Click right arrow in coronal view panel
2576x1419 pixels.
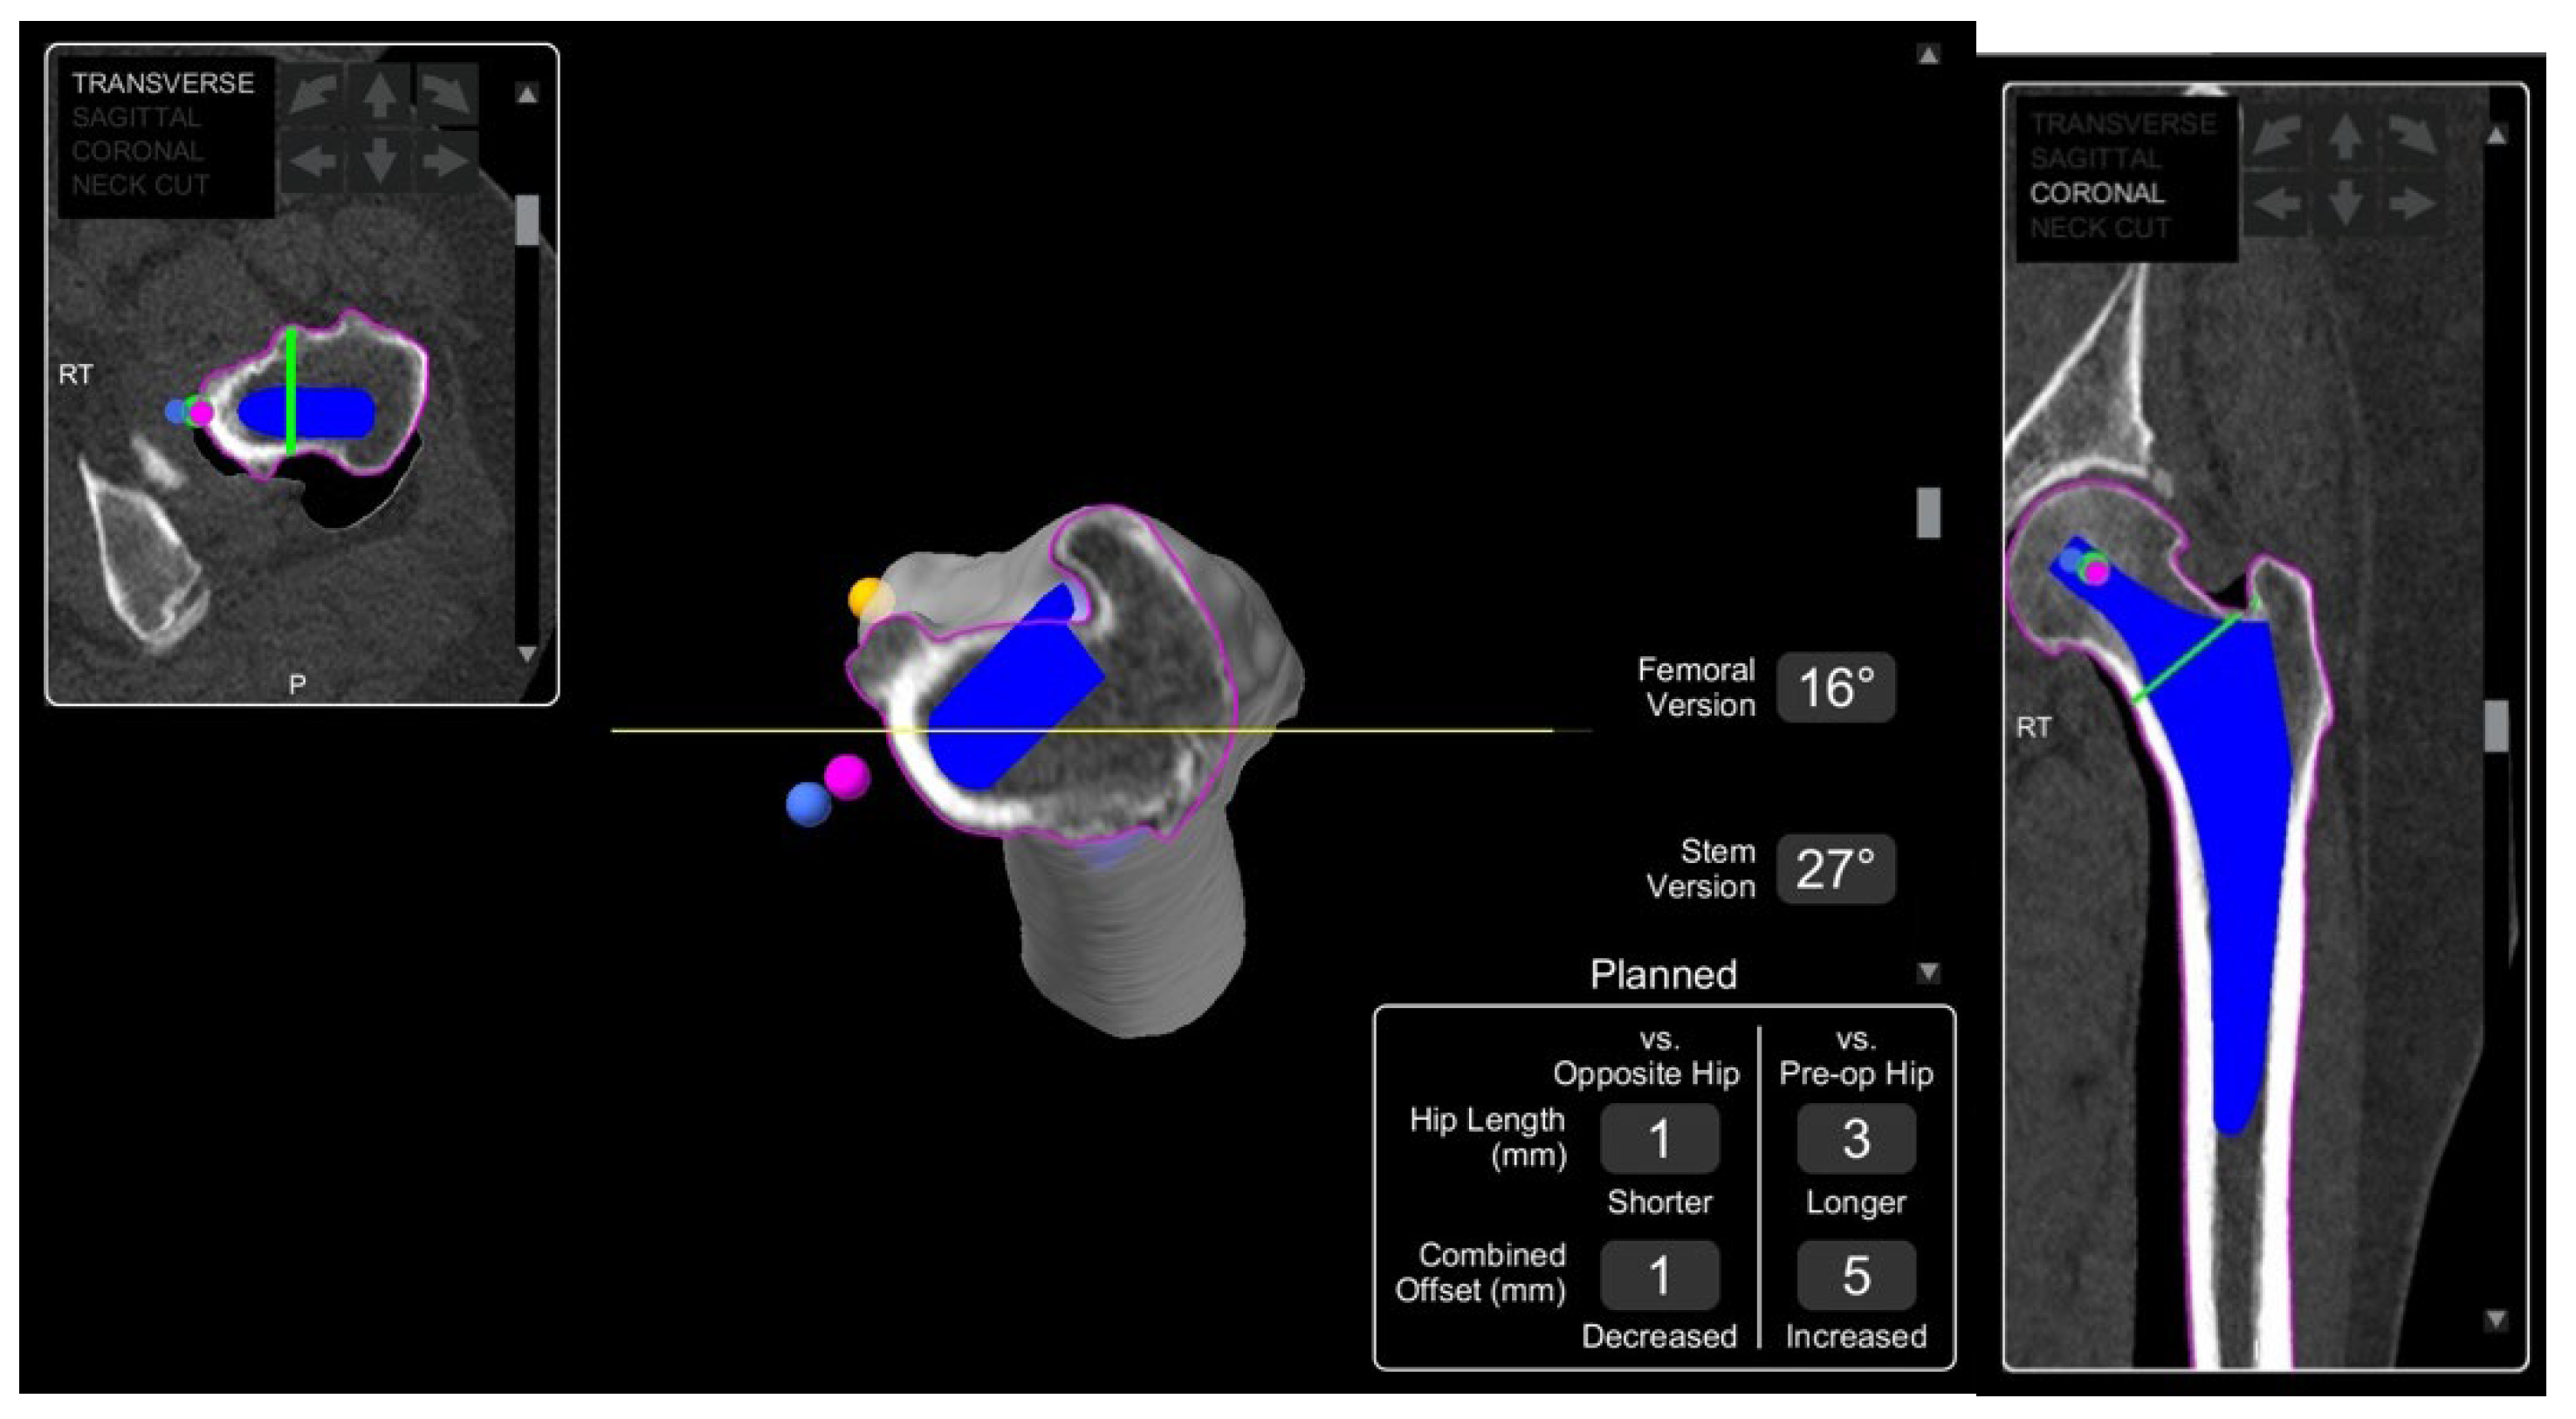click(2411, 204)
